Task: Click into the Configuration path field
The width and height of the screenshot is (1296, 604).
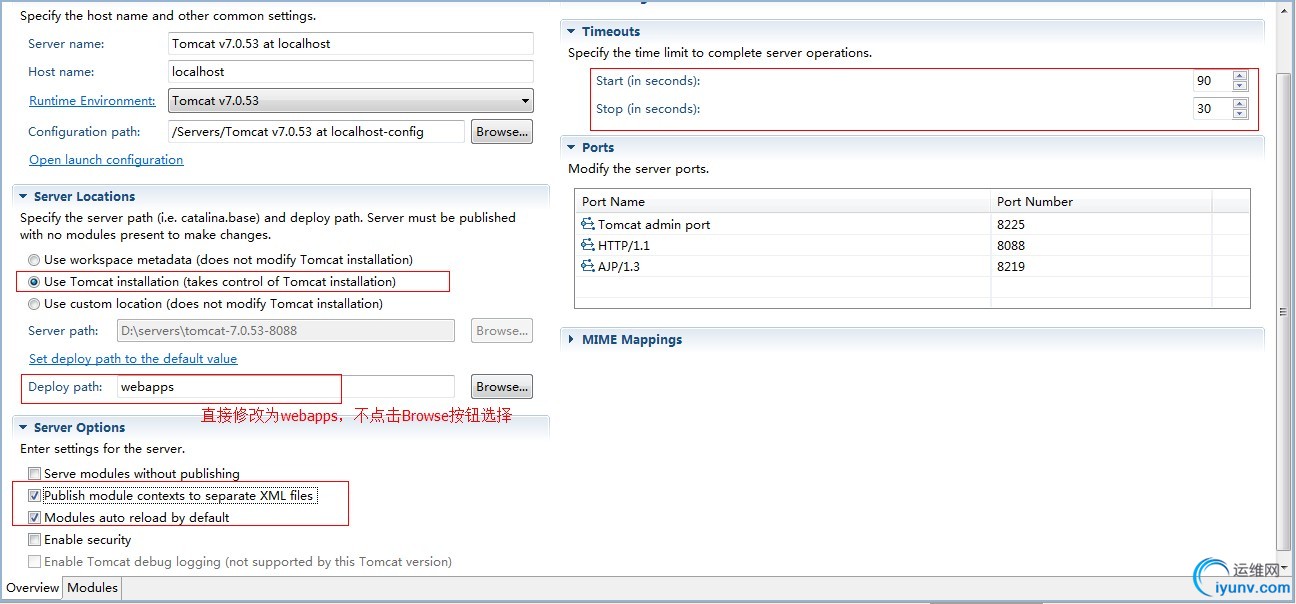Action: point(317,132)
